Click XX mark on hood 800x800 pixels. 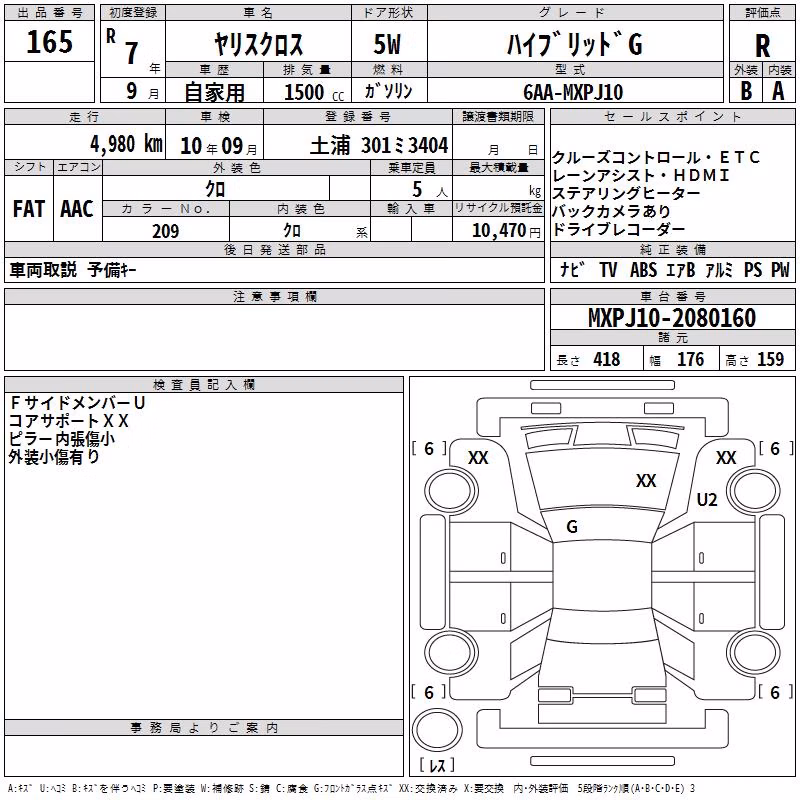(646, 480)
